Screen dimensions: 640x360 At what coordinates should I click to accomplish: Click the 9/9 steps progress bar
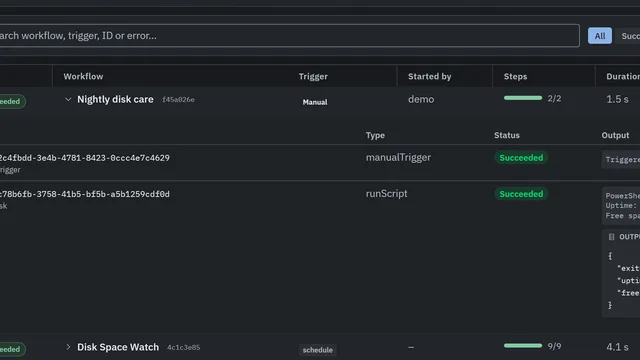523,346
